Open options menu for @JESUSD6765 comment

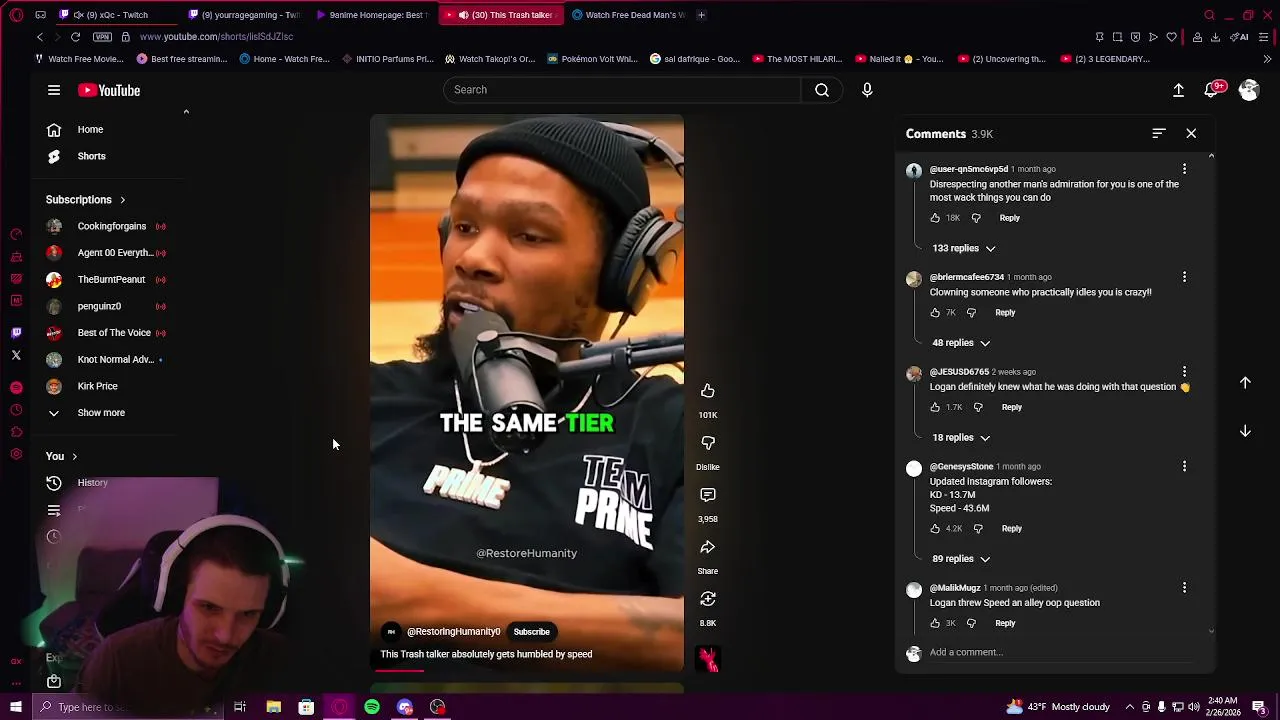coord(1184,372)
